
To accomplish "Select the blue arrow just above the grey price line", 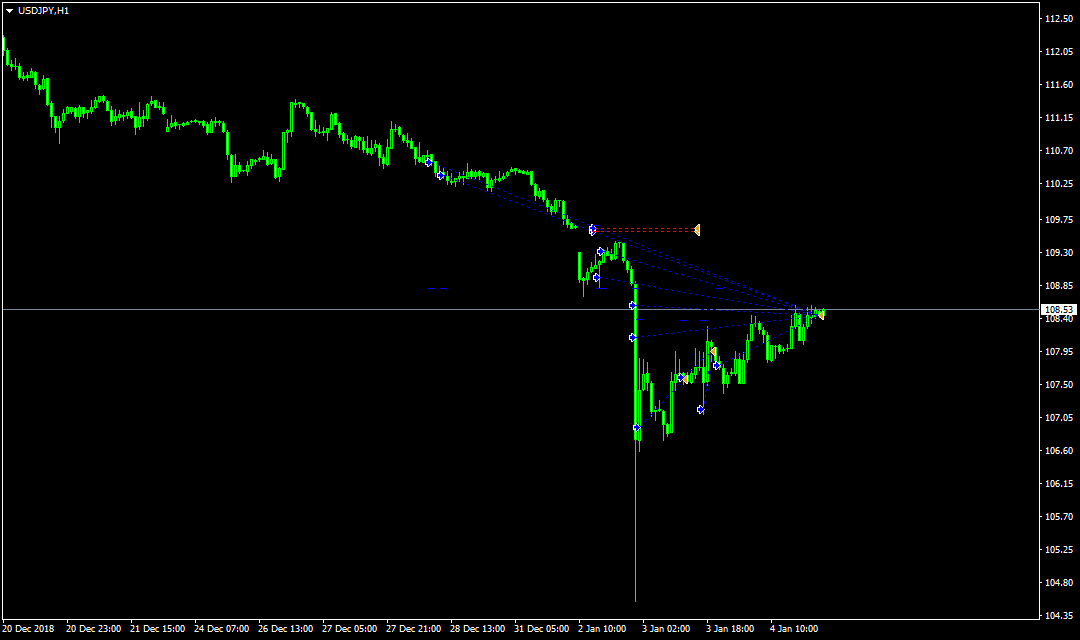I will tap(632, 305).
